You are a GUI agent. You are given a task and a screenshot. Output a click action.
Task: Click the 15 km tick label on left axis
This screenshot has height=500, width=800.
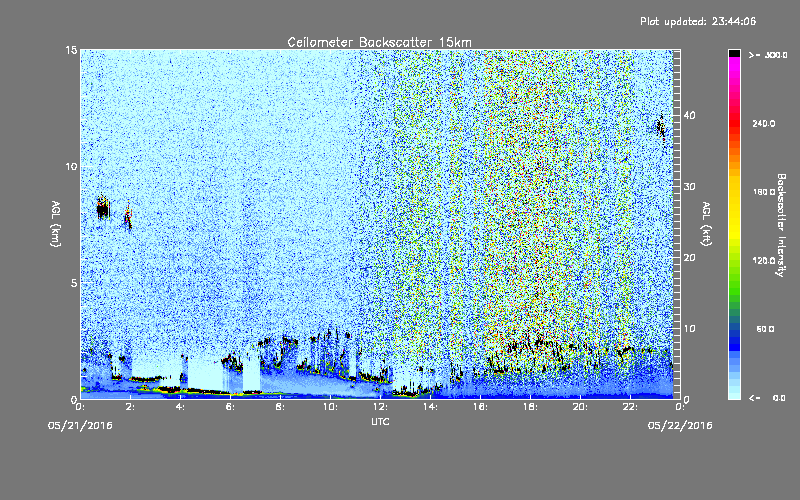click(x=71, y=50)
